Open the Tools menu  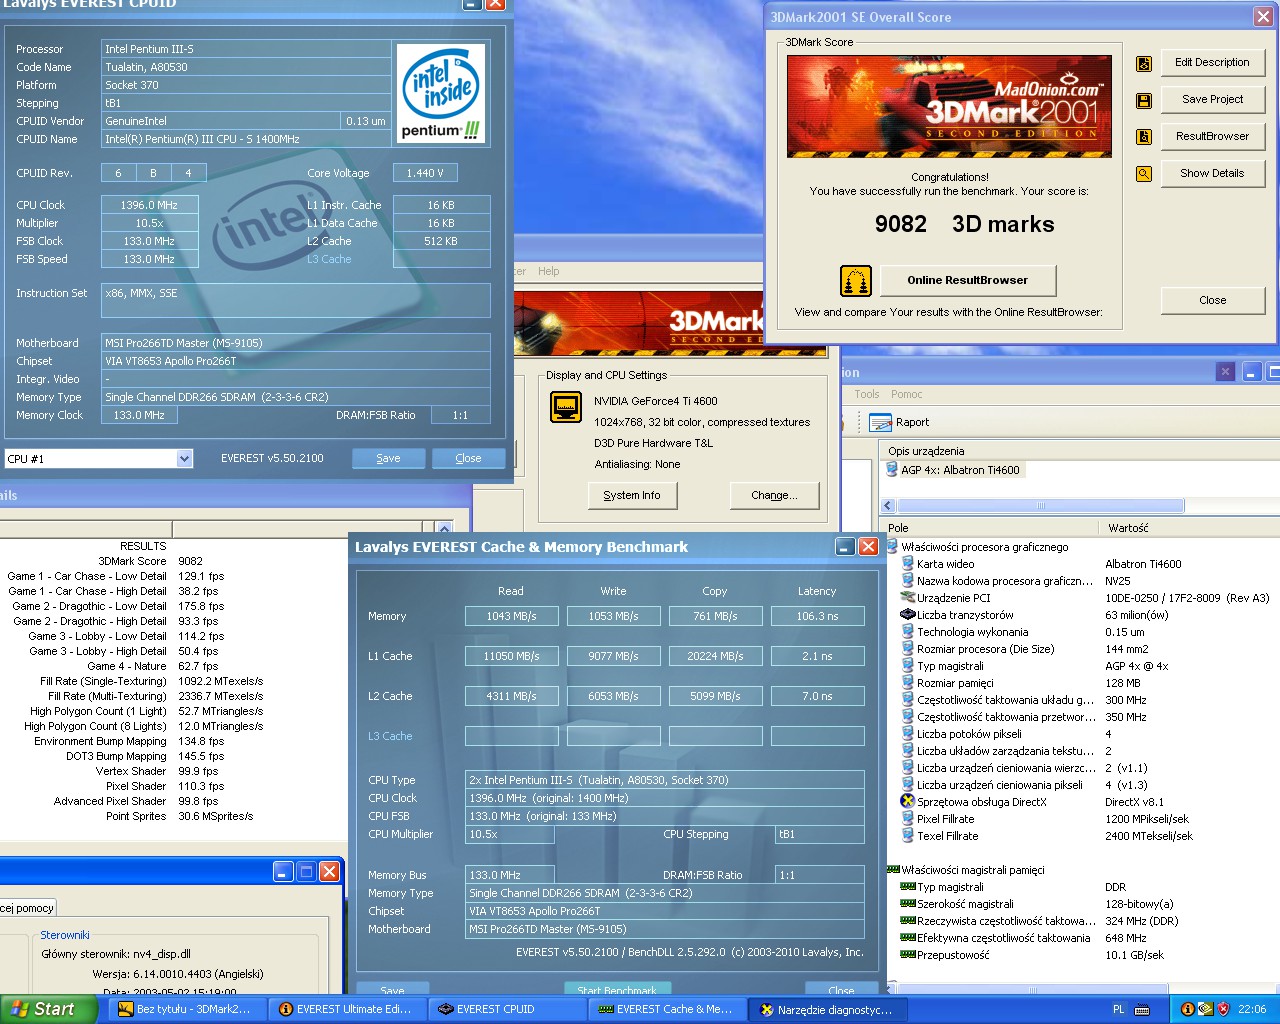pyautogui.click(x=866, y=394)
